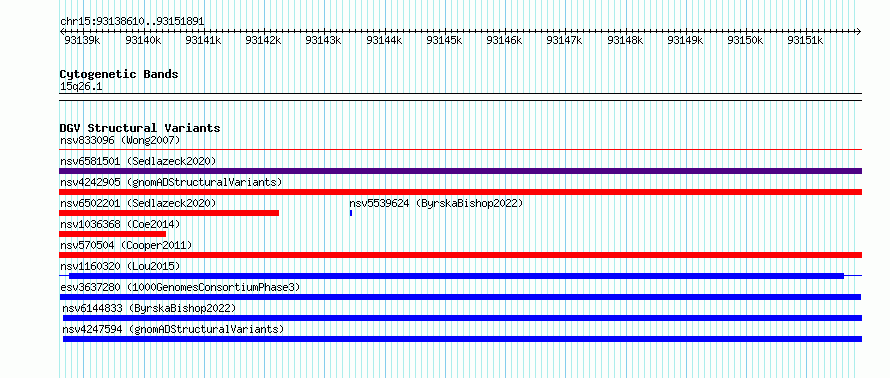Open nsv4242905 (gnomADStructuralVariants) label
This screenshot has height=378, width=890.
coord(171,182)
